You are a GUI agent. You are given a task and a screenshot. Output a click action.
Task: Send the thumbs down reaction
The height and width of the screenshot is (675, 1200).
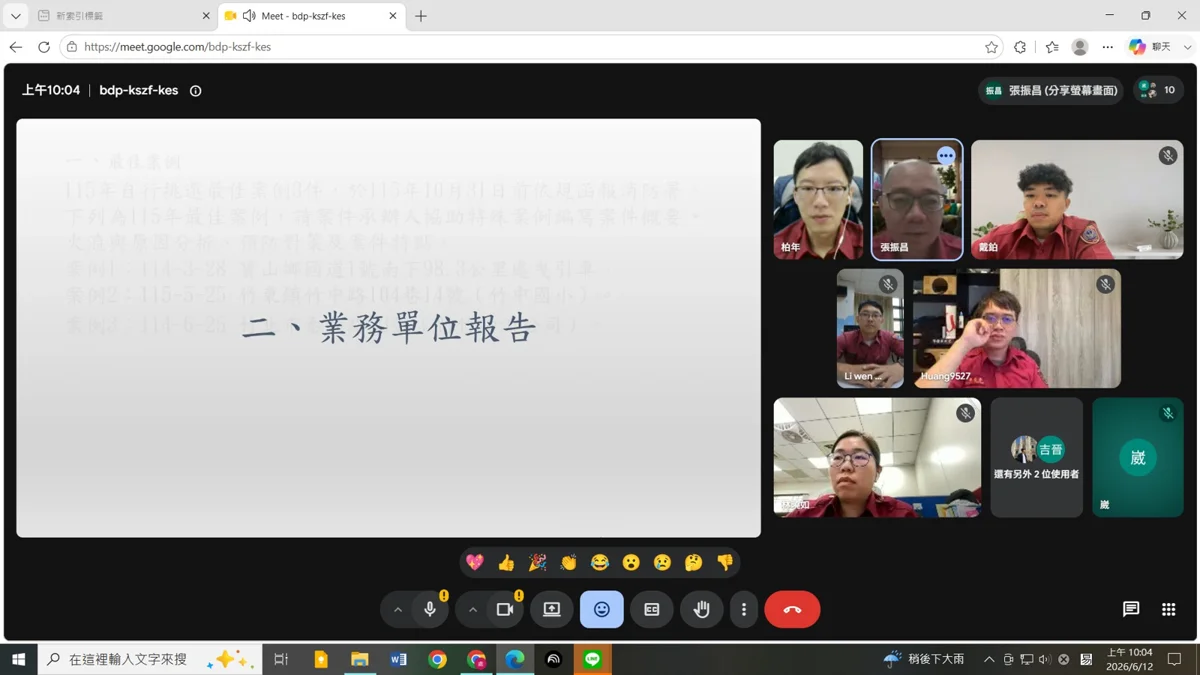click(x=725, y=563)
